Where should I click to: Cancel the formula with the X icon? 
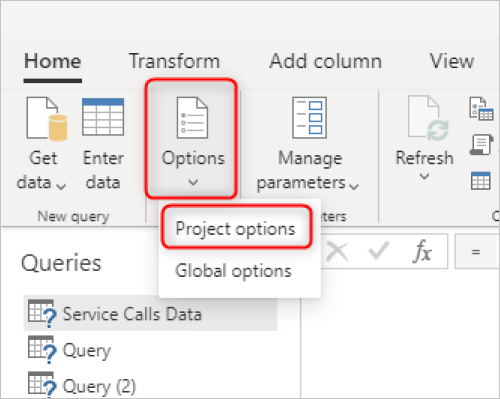(x=337, y=251)
